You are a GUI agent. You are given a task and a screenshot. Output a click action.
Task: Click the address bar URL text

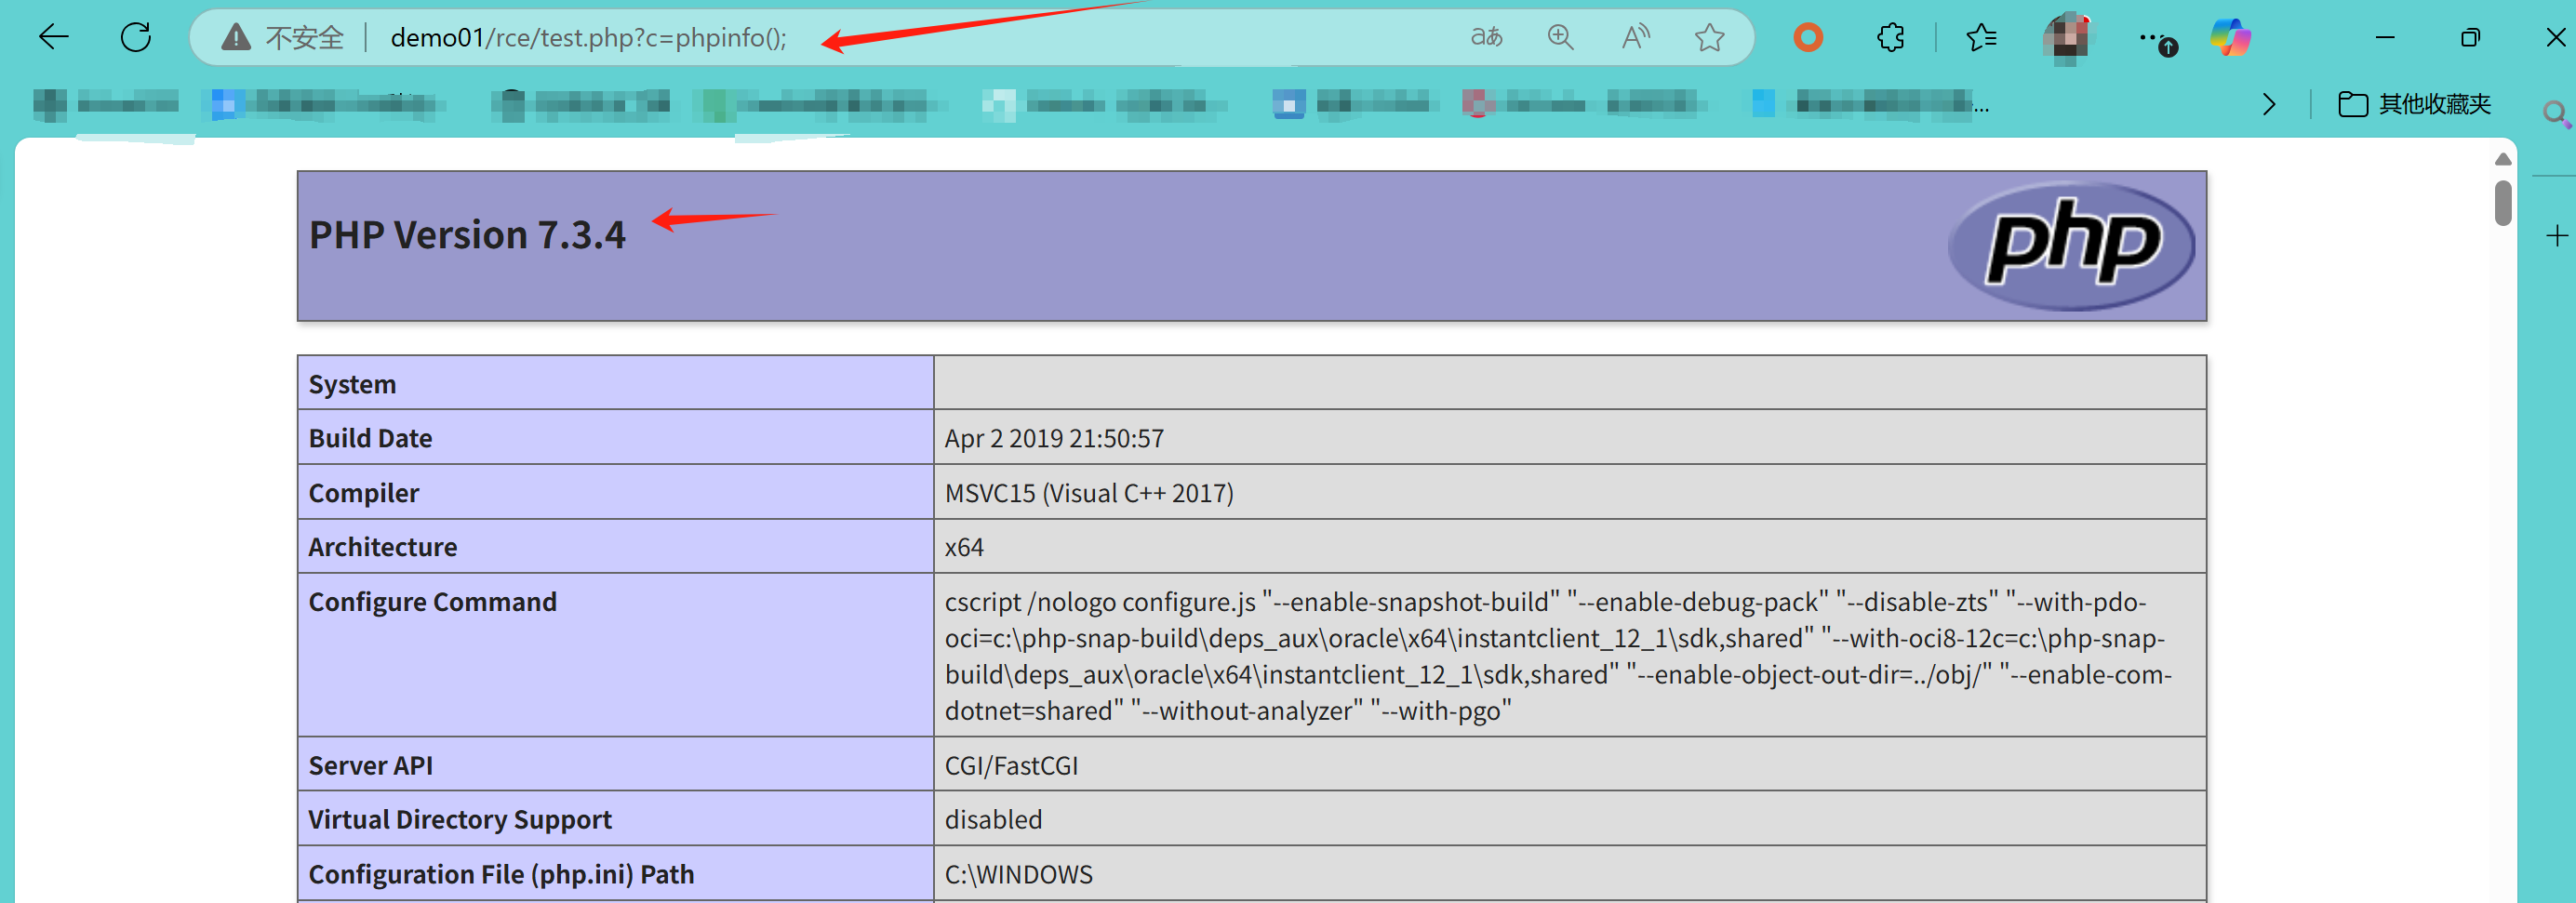pyautogui.click(x=588, y=38)
